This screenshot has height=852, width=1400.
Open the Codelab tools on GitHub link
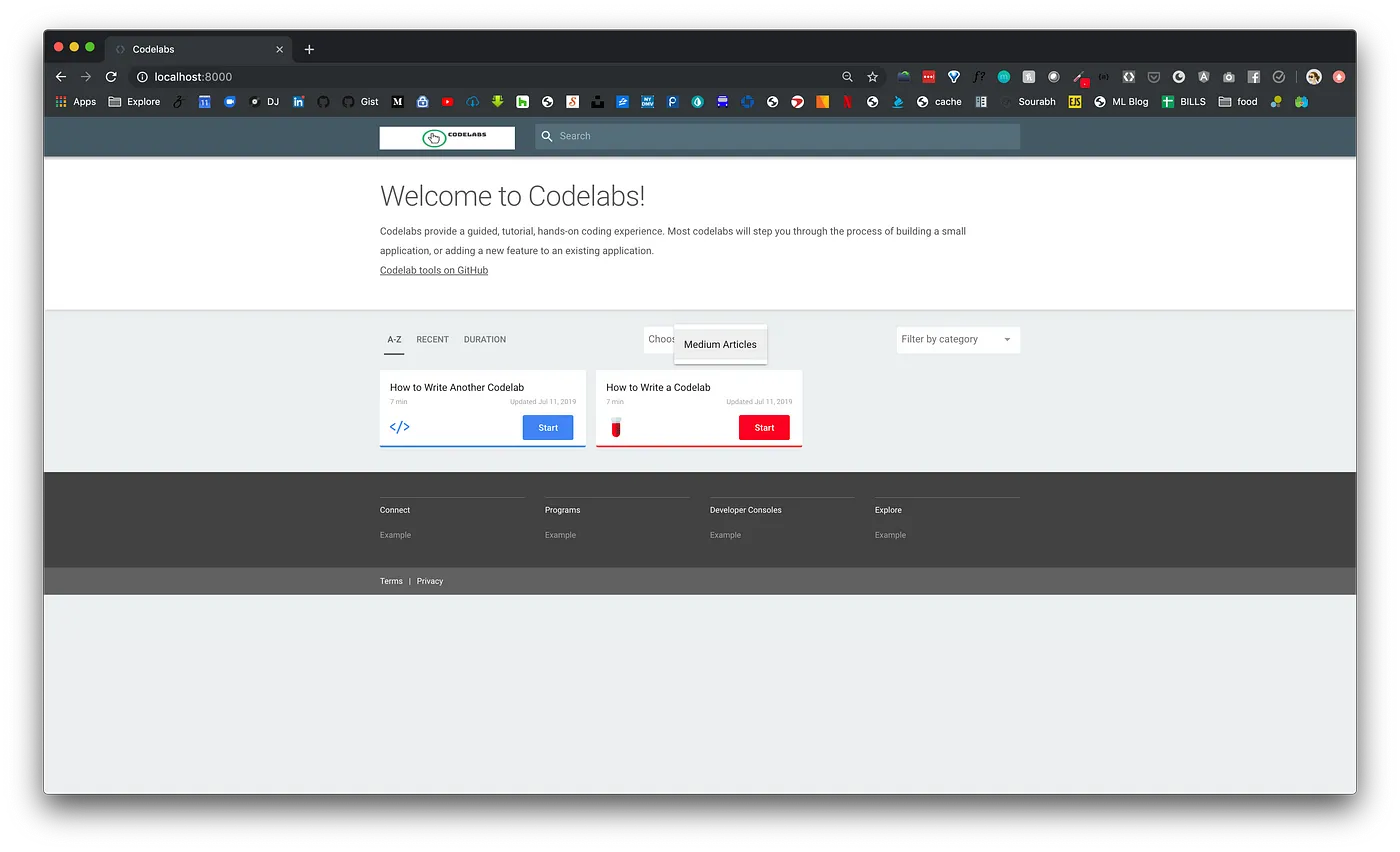point(434,271)
